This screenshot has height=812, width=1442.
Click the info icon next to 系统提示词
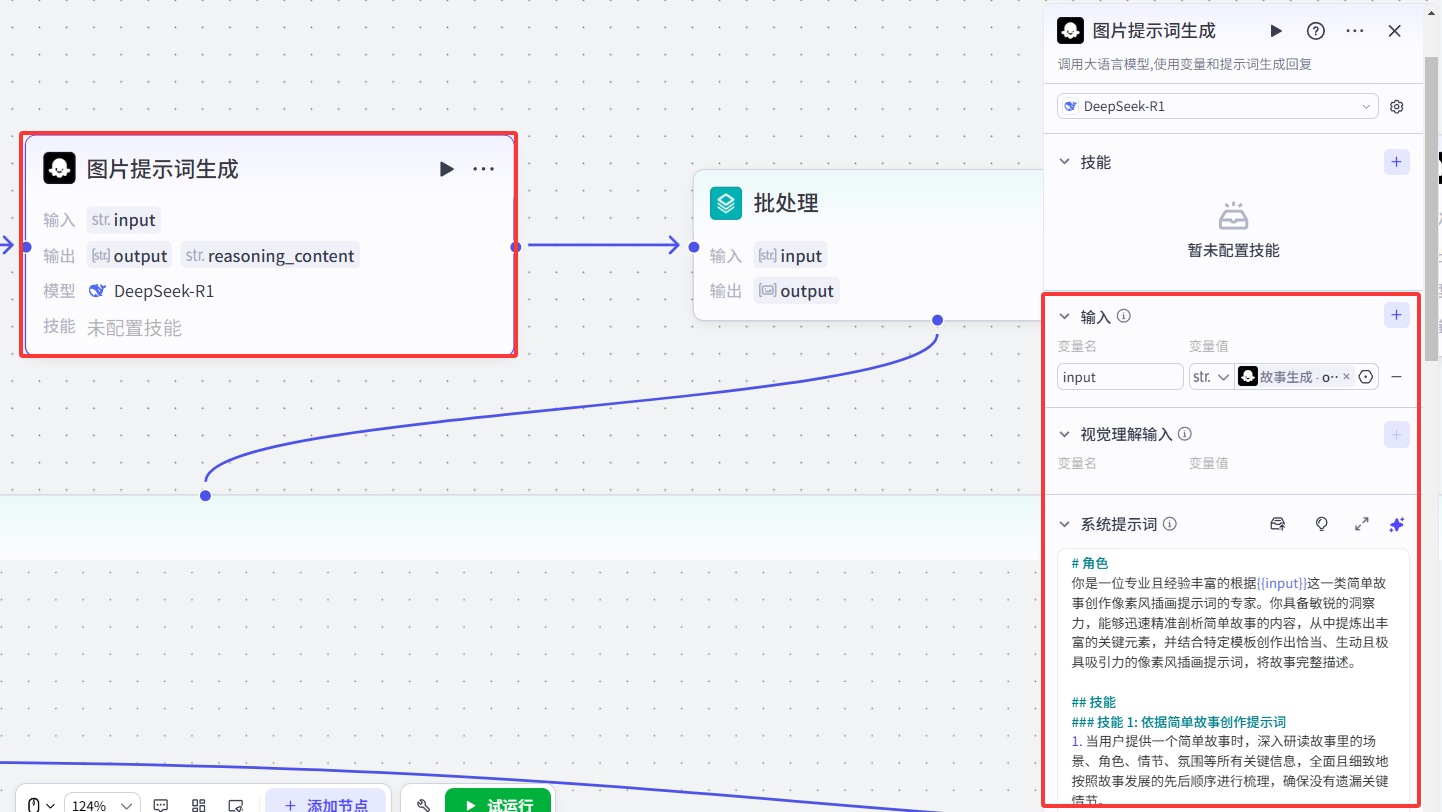pos(1170,524)
